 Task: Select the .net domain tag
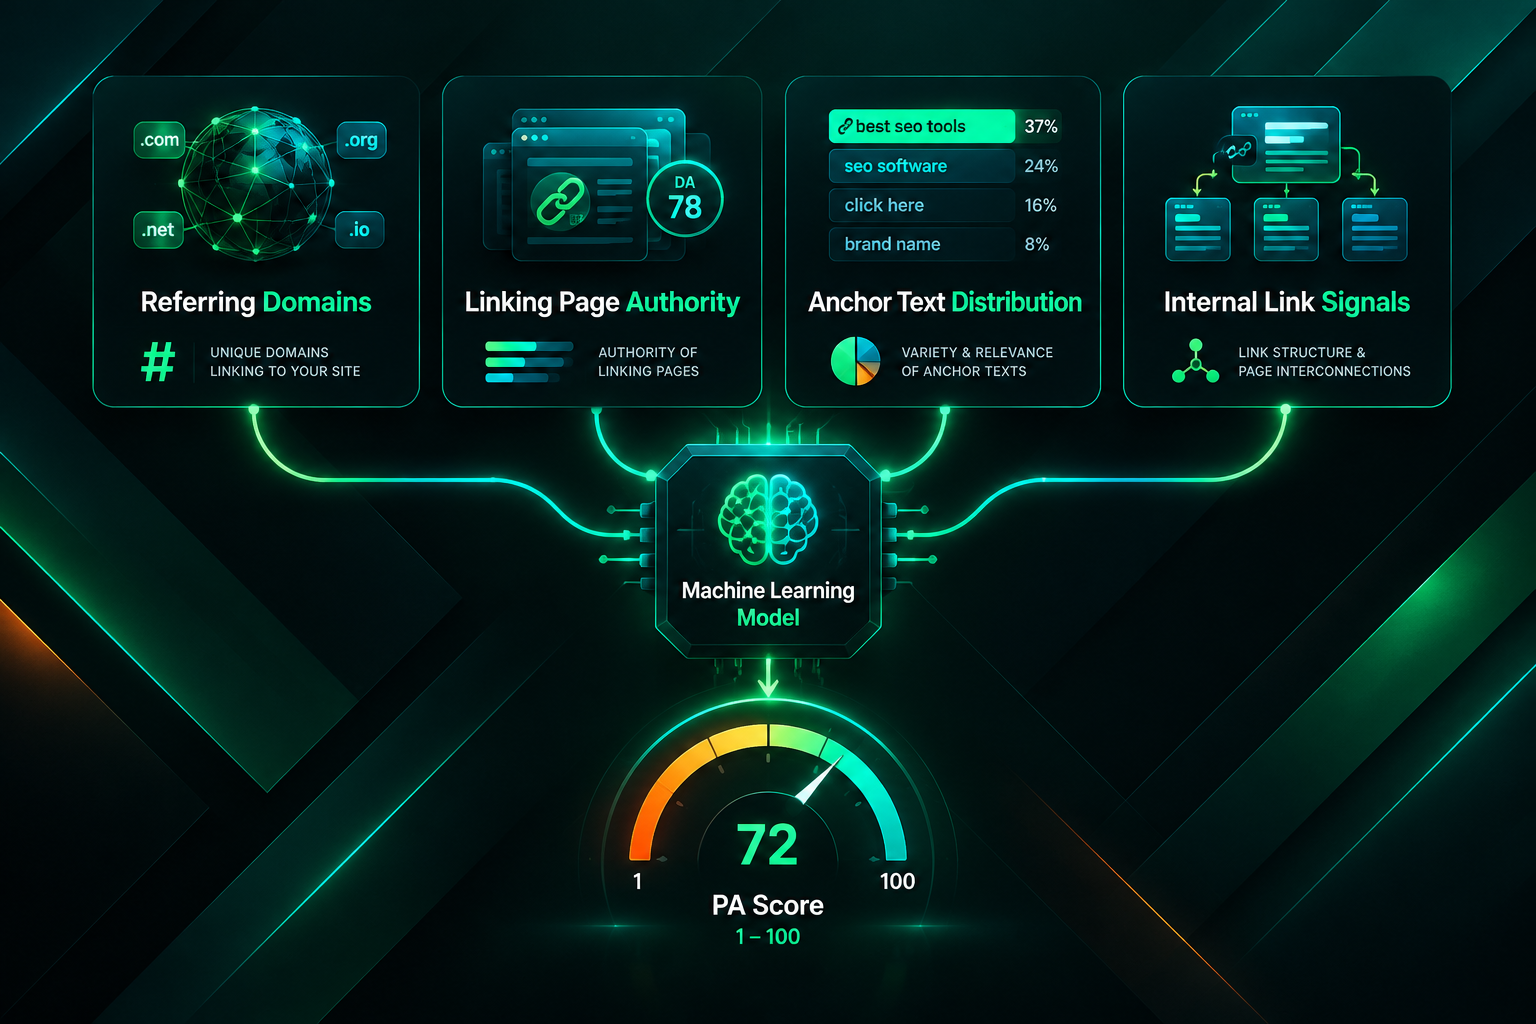158,230
